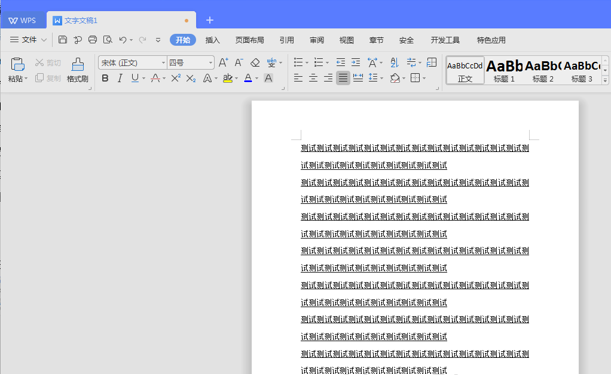The height and width of the screenshot is (375, 613).
Task: Toggle Bold formatting
Action: [105, 78]
